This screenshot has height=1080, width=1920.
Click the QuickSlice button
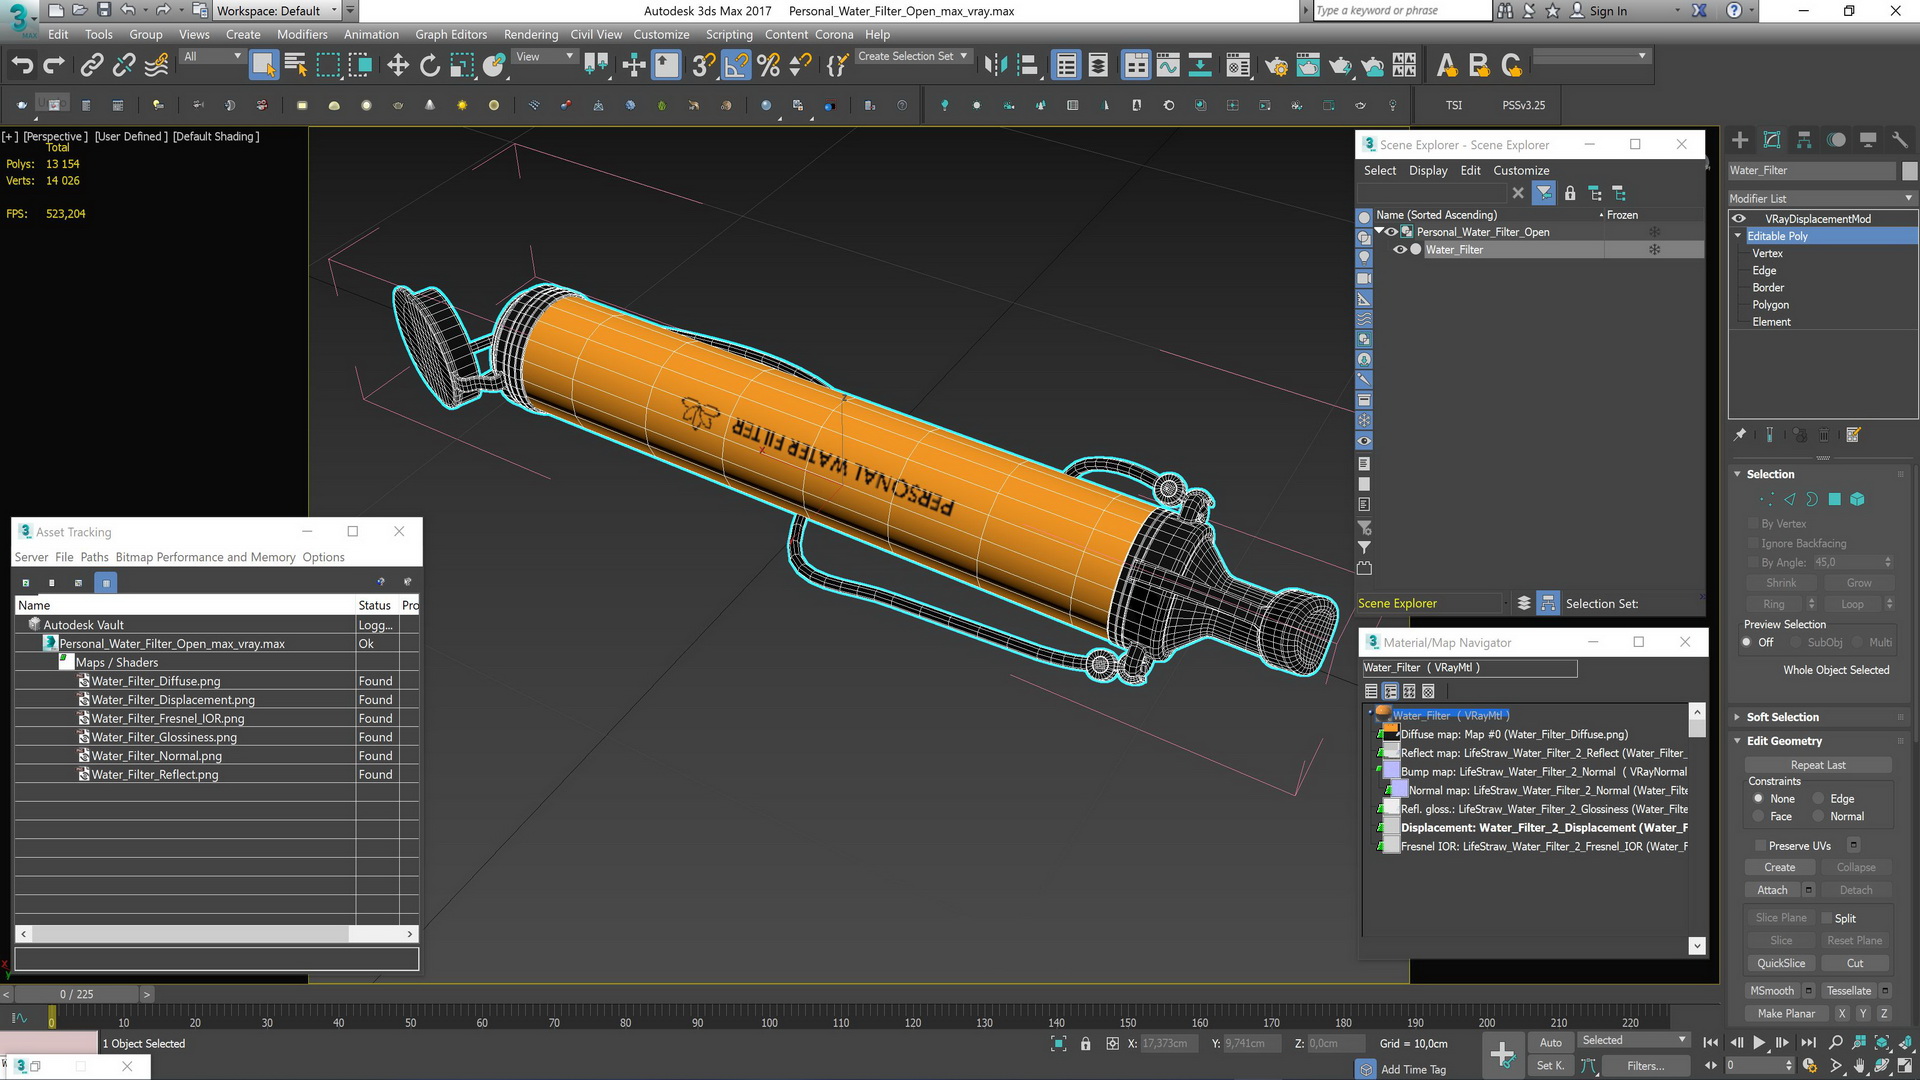click(1781, 964)
